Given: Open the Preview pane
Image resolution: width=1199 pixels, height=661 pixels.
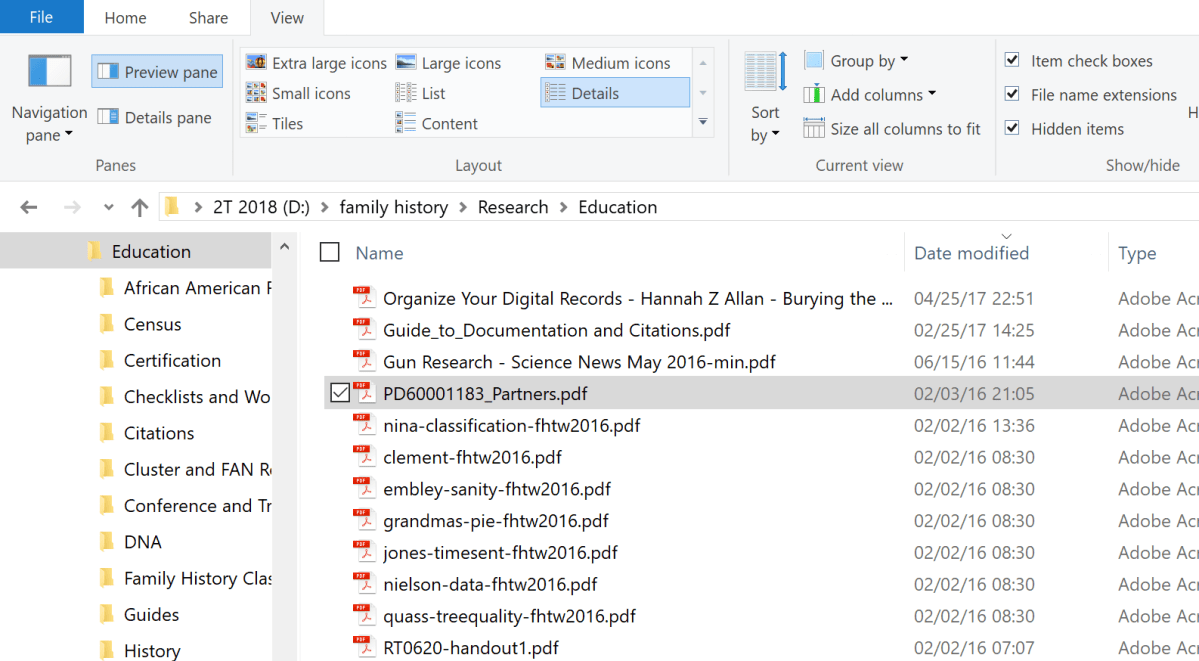Looking at the screenshot, I should [x=156, y=71].
